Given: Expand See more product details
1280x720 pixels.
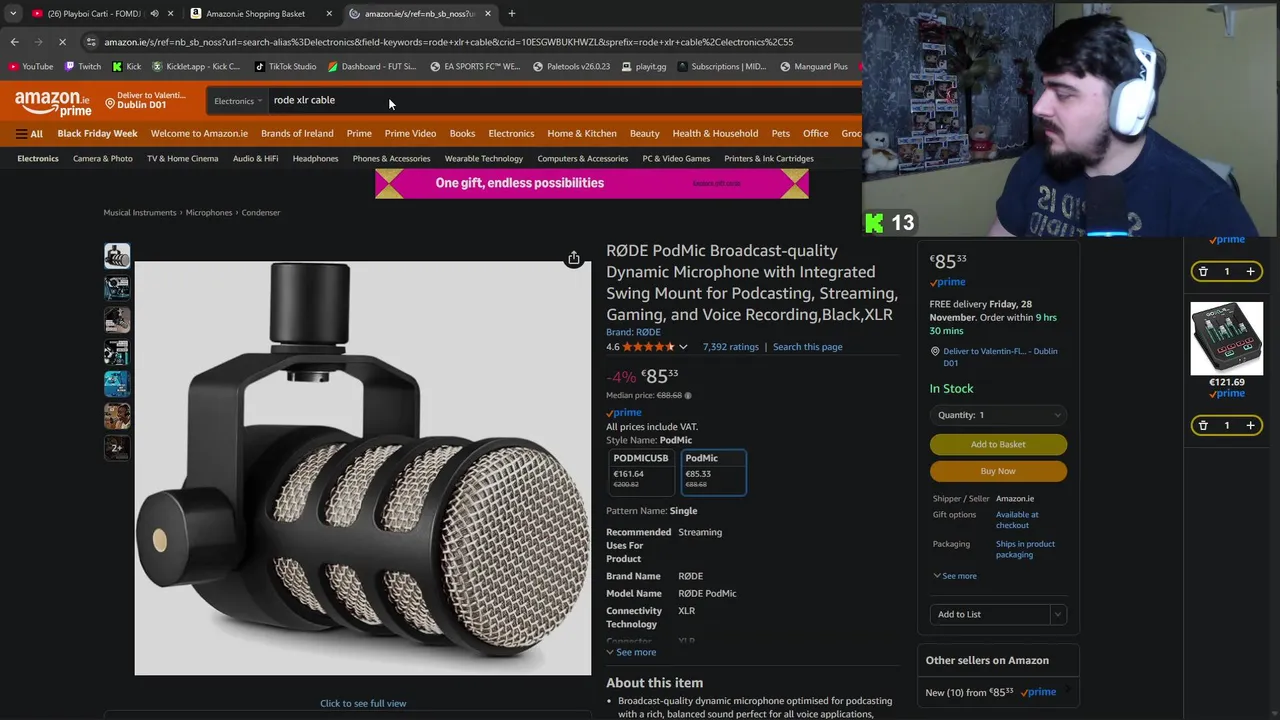Looking at the screenshot, I should [x=631, y=652].
